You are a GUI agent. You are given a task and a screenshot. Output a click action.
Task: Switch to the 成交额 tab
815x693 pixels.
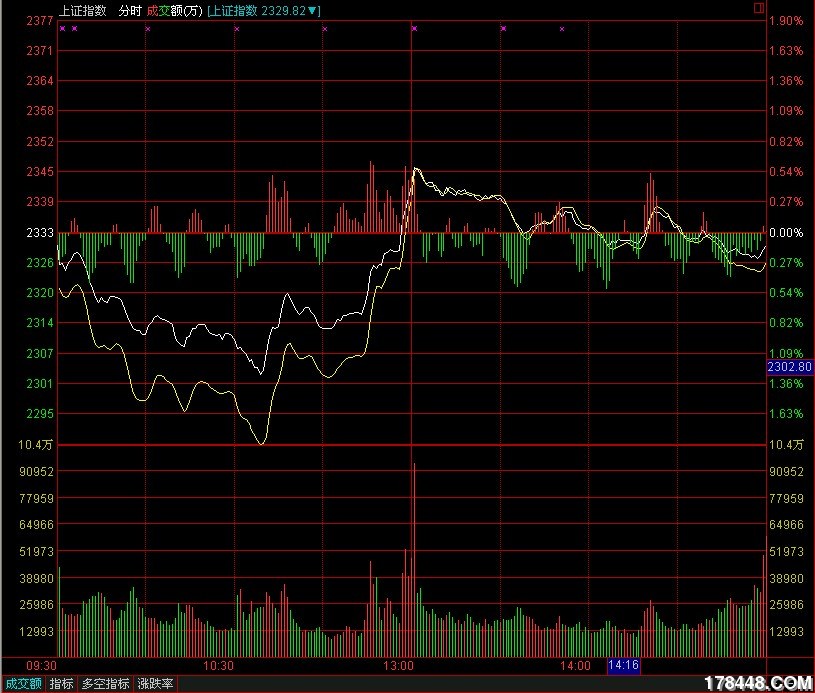[22, 684]
